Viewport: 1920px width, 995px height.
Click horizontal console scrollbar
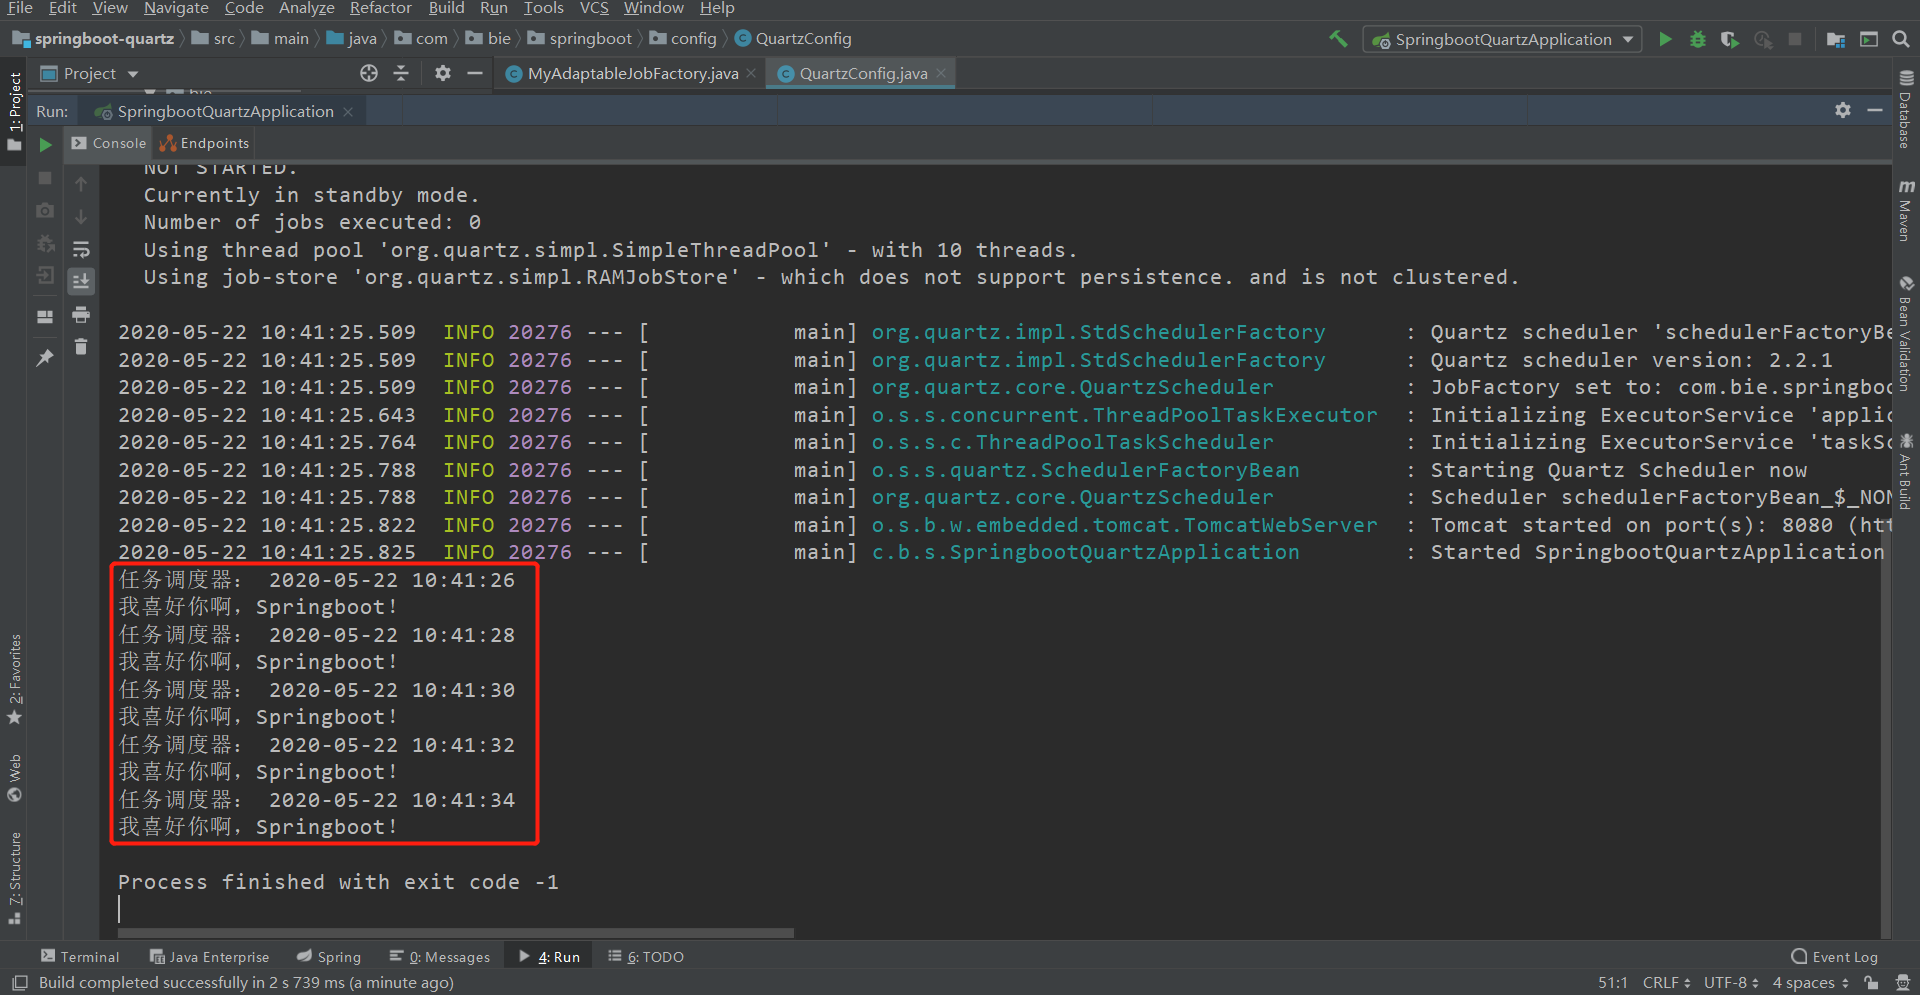455,933
